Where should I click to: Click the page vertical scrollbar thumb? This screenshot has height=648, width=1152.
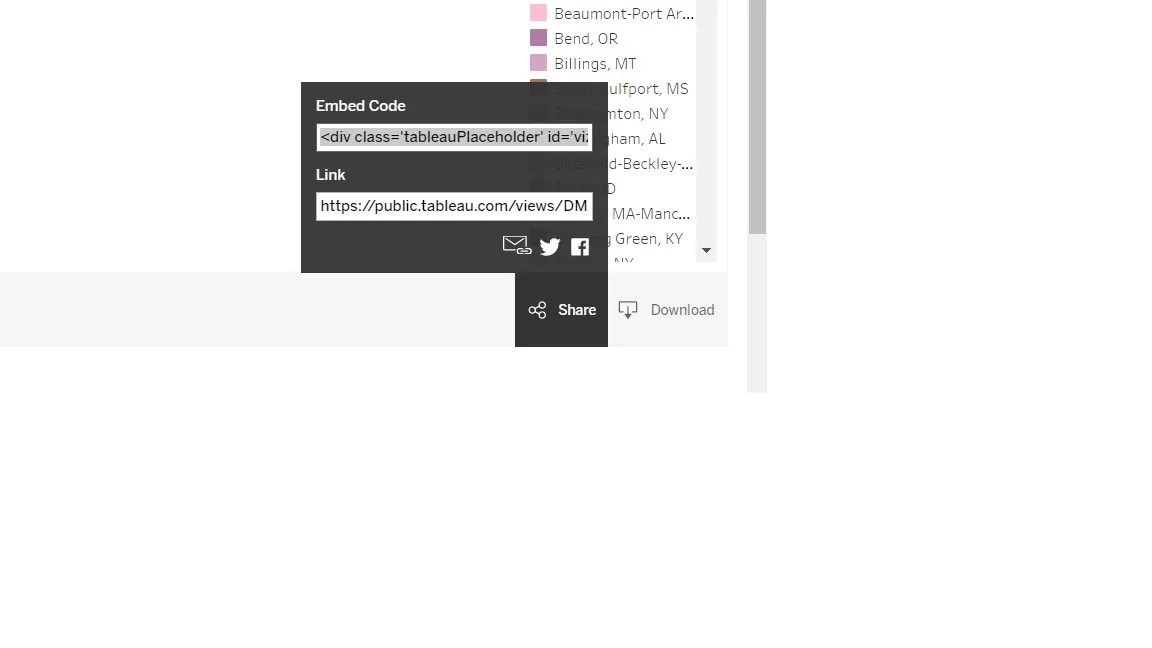coord(757,117)
